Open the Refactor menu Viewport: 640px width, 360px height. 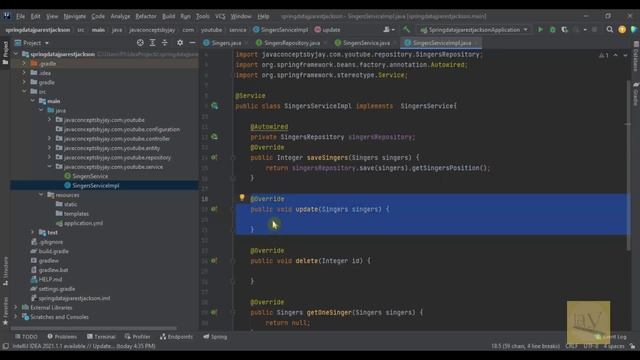click(x=146, y=16)
